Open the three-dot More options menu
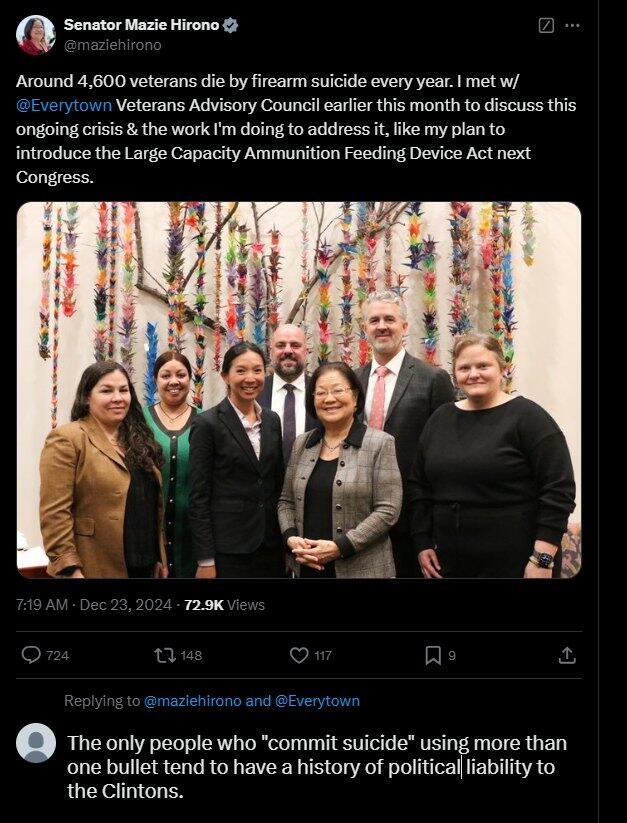The height and width of the screenshot is (823, 627). click(x=572, y=25)
